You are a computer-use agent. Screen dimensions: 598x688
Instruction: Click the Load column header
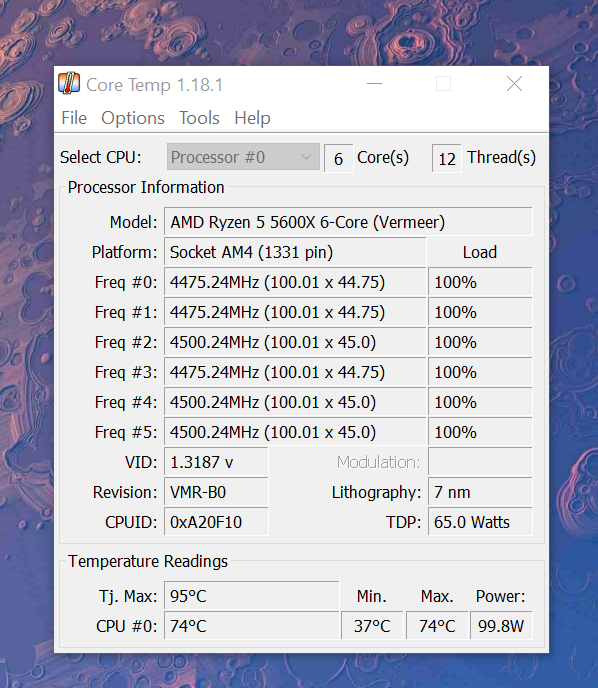click(480, 252)
